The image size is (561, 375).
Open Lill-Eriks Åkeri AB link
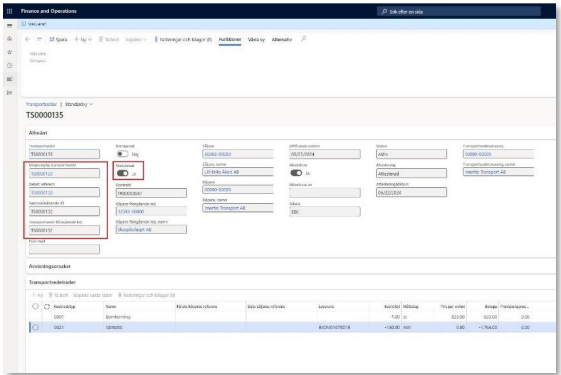point(221,172)
